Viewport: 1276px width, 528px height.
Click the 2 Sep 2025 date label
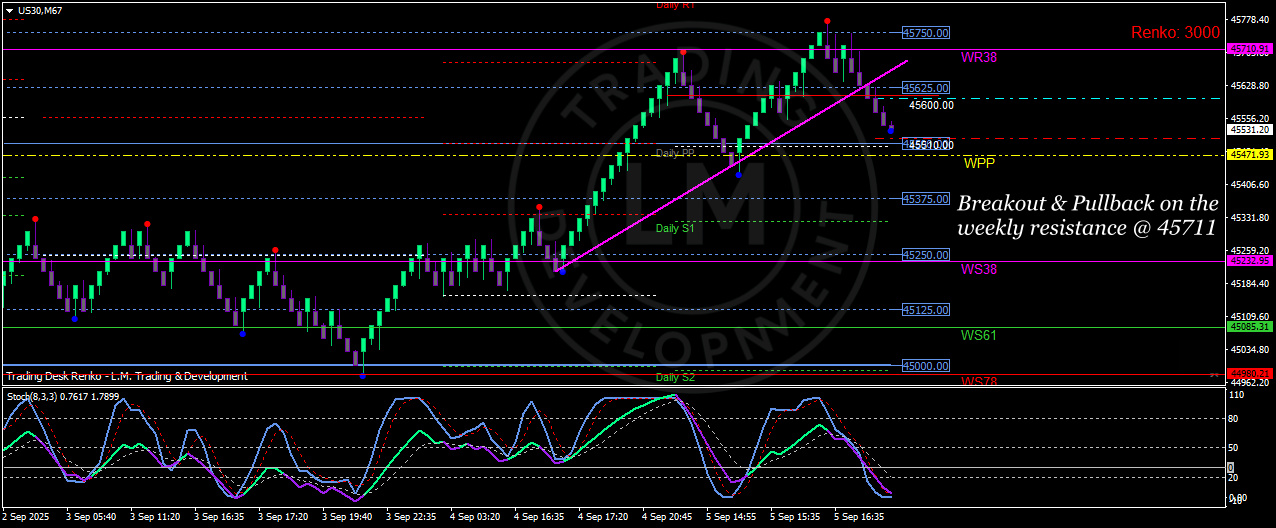pos(26,517)
